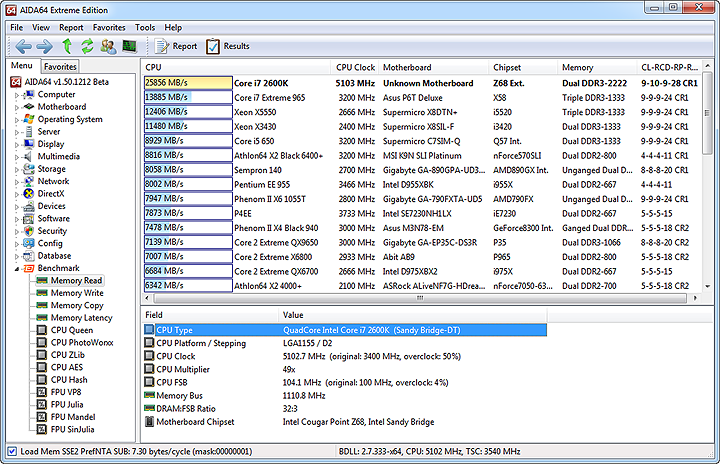
Task: Click the Back arrow toolbar icon
Action: (23, 46)
